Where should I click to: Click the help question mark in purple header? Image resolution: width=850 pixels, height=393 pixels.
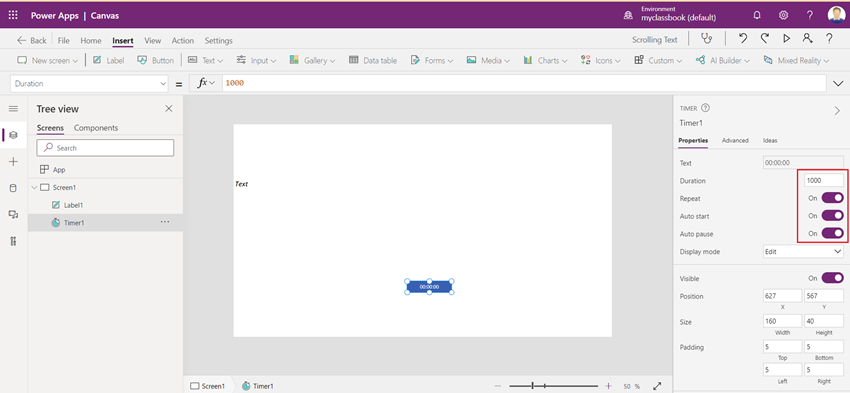[x=809, y=15]
